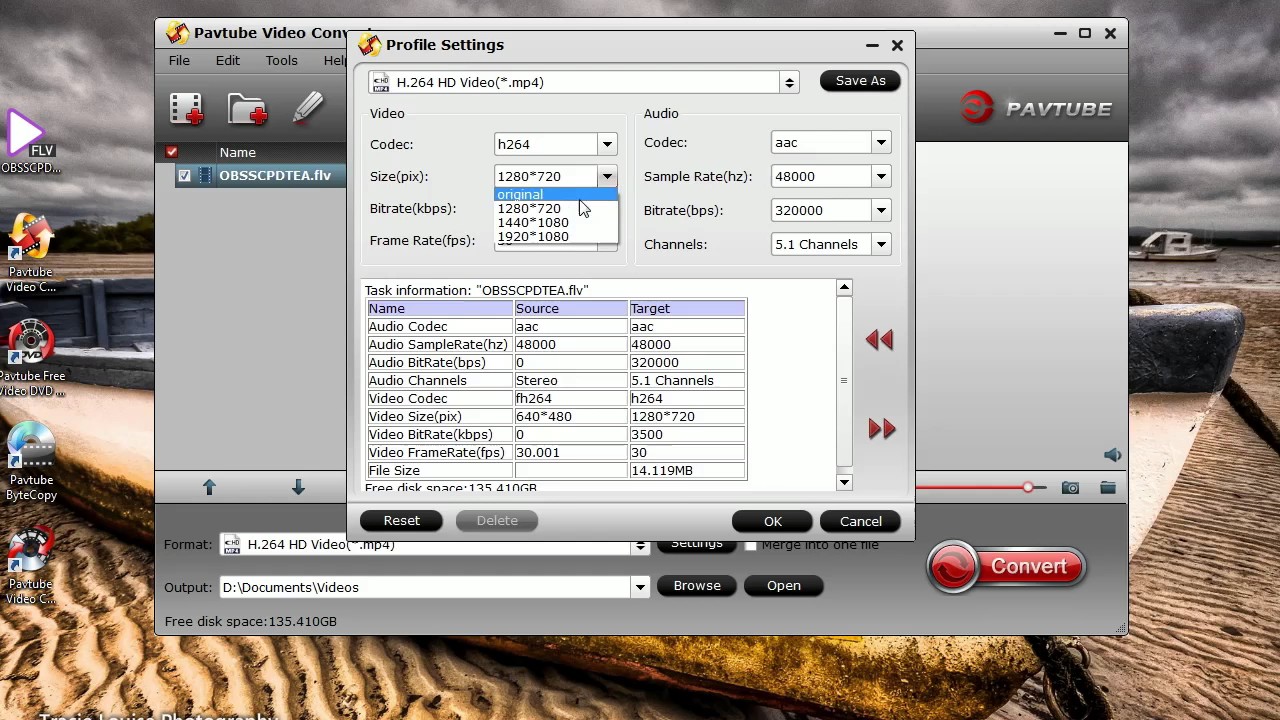
Task: Select 1280*720 in size list
Action: click(x=556, y=209)
